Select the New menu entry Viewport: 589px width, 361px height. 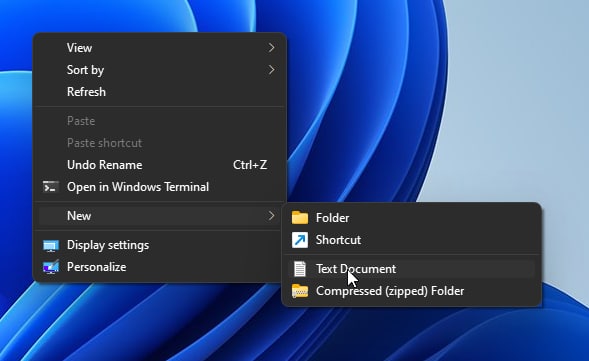pos(160,216)
